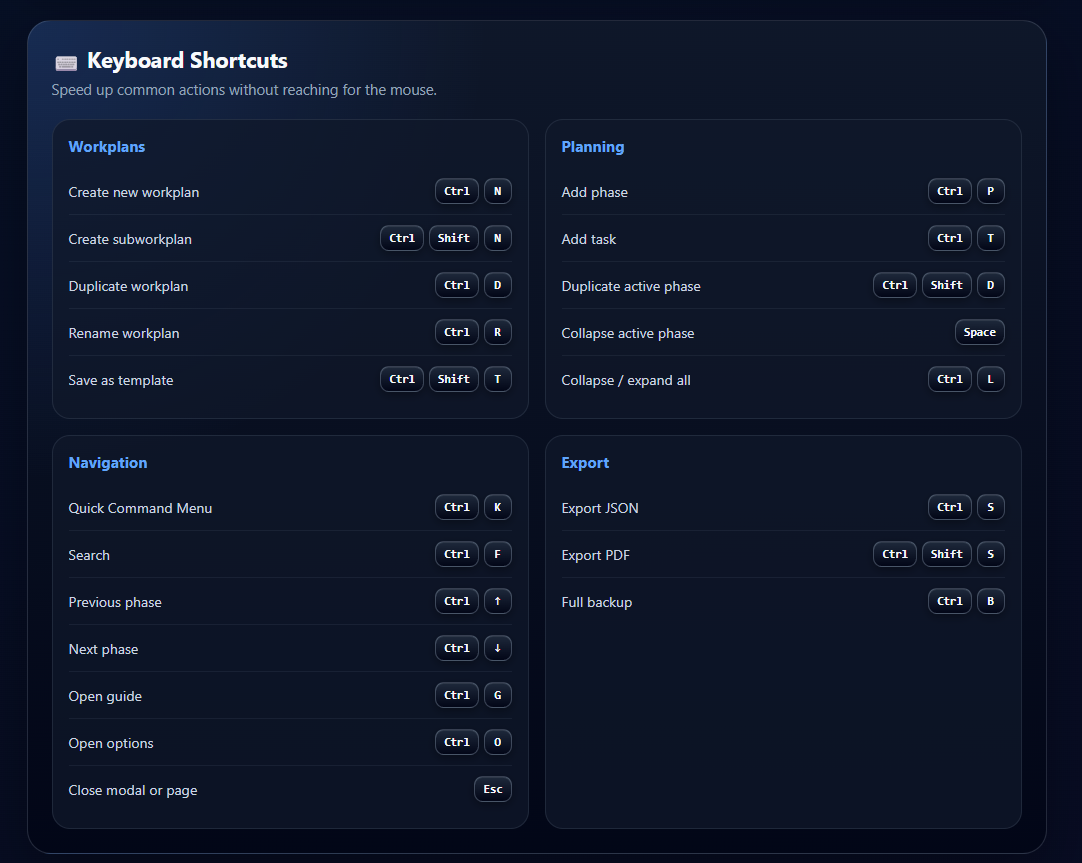Click the 'Export PDF' label
The height and width of the screenshot is (863, 1082).
(x=596, y=555)
